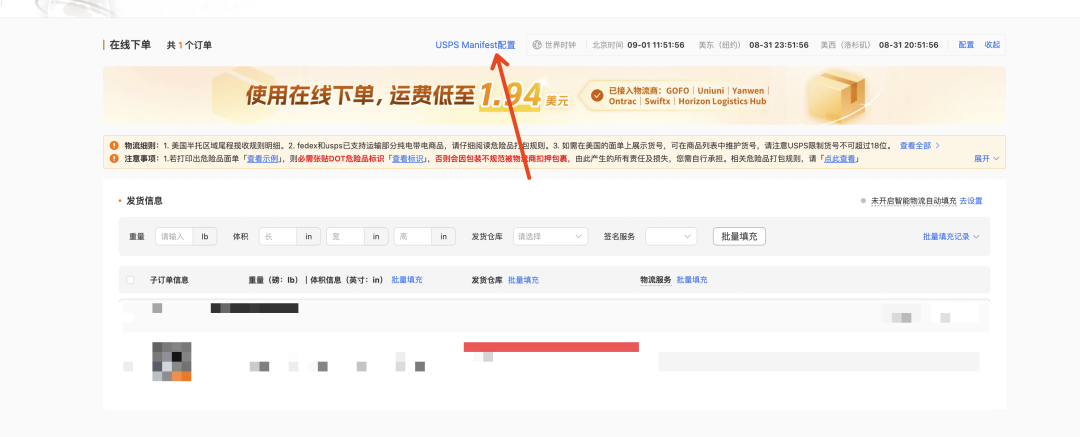Focus the weight 请输入 input field
Image resolution: width=1080 pixels, height=437 pixels.
click(174, 236)
